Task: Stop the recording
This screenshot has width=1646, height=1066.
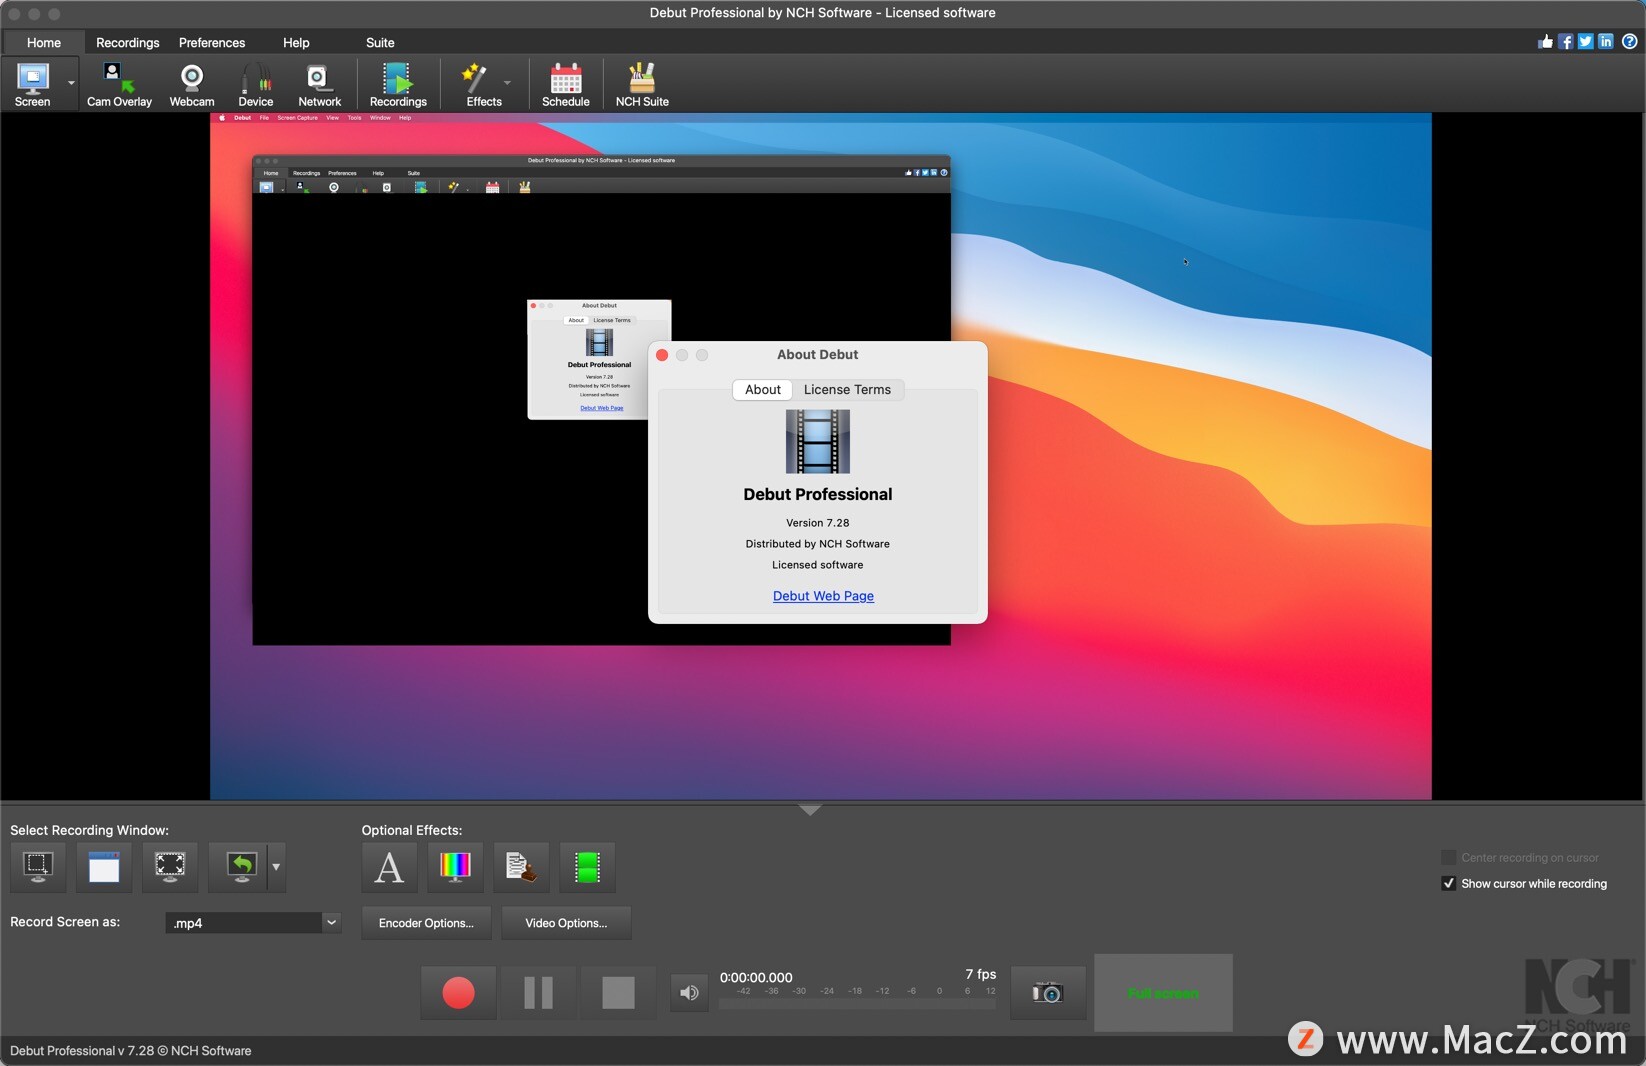Action: 618,993
